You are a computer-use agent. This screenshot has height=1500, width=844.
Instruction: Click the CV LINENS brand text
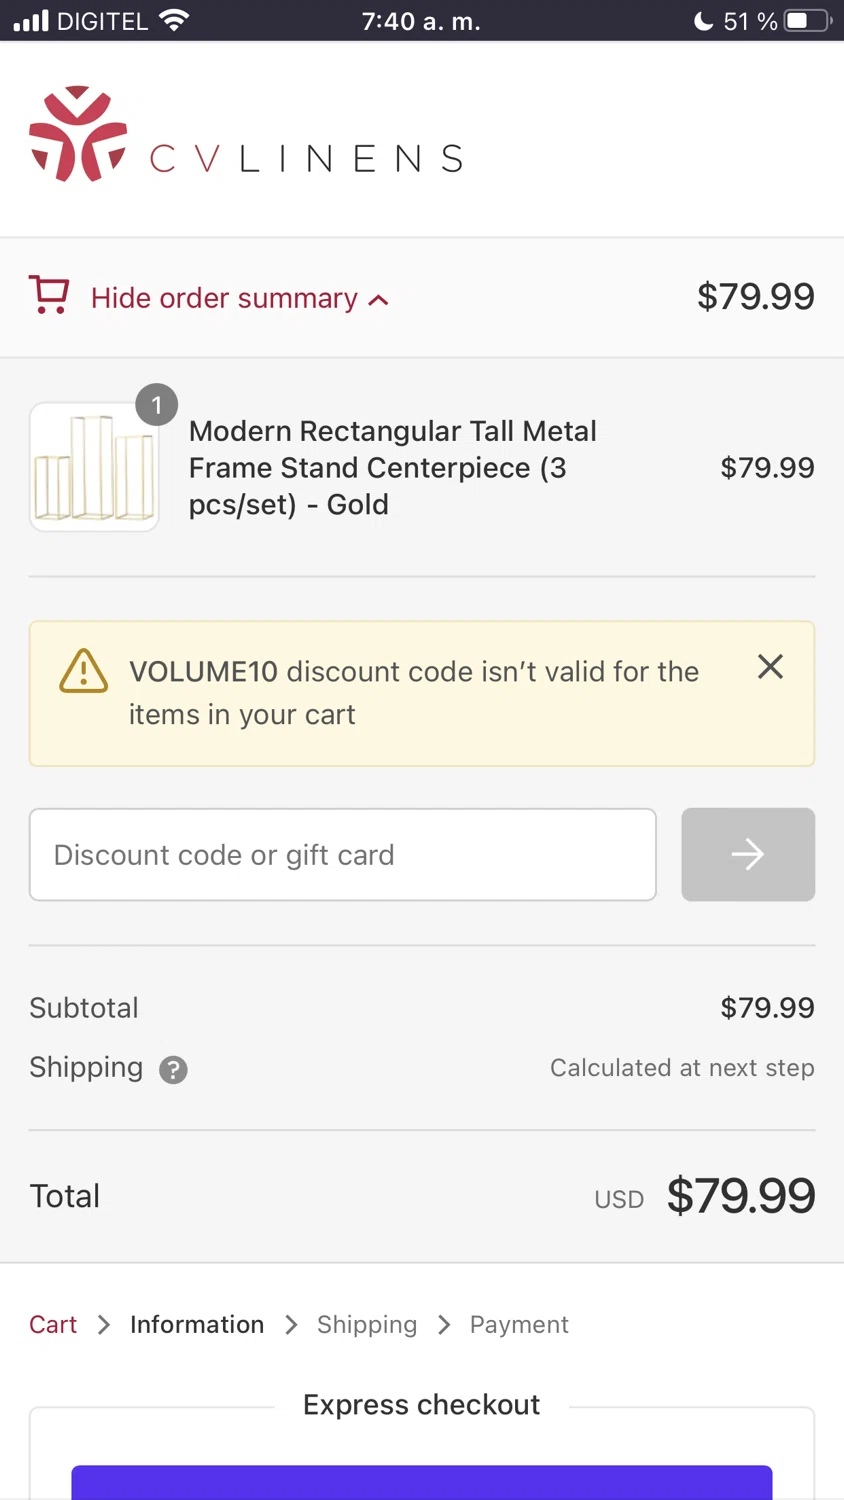click(306, 158)
